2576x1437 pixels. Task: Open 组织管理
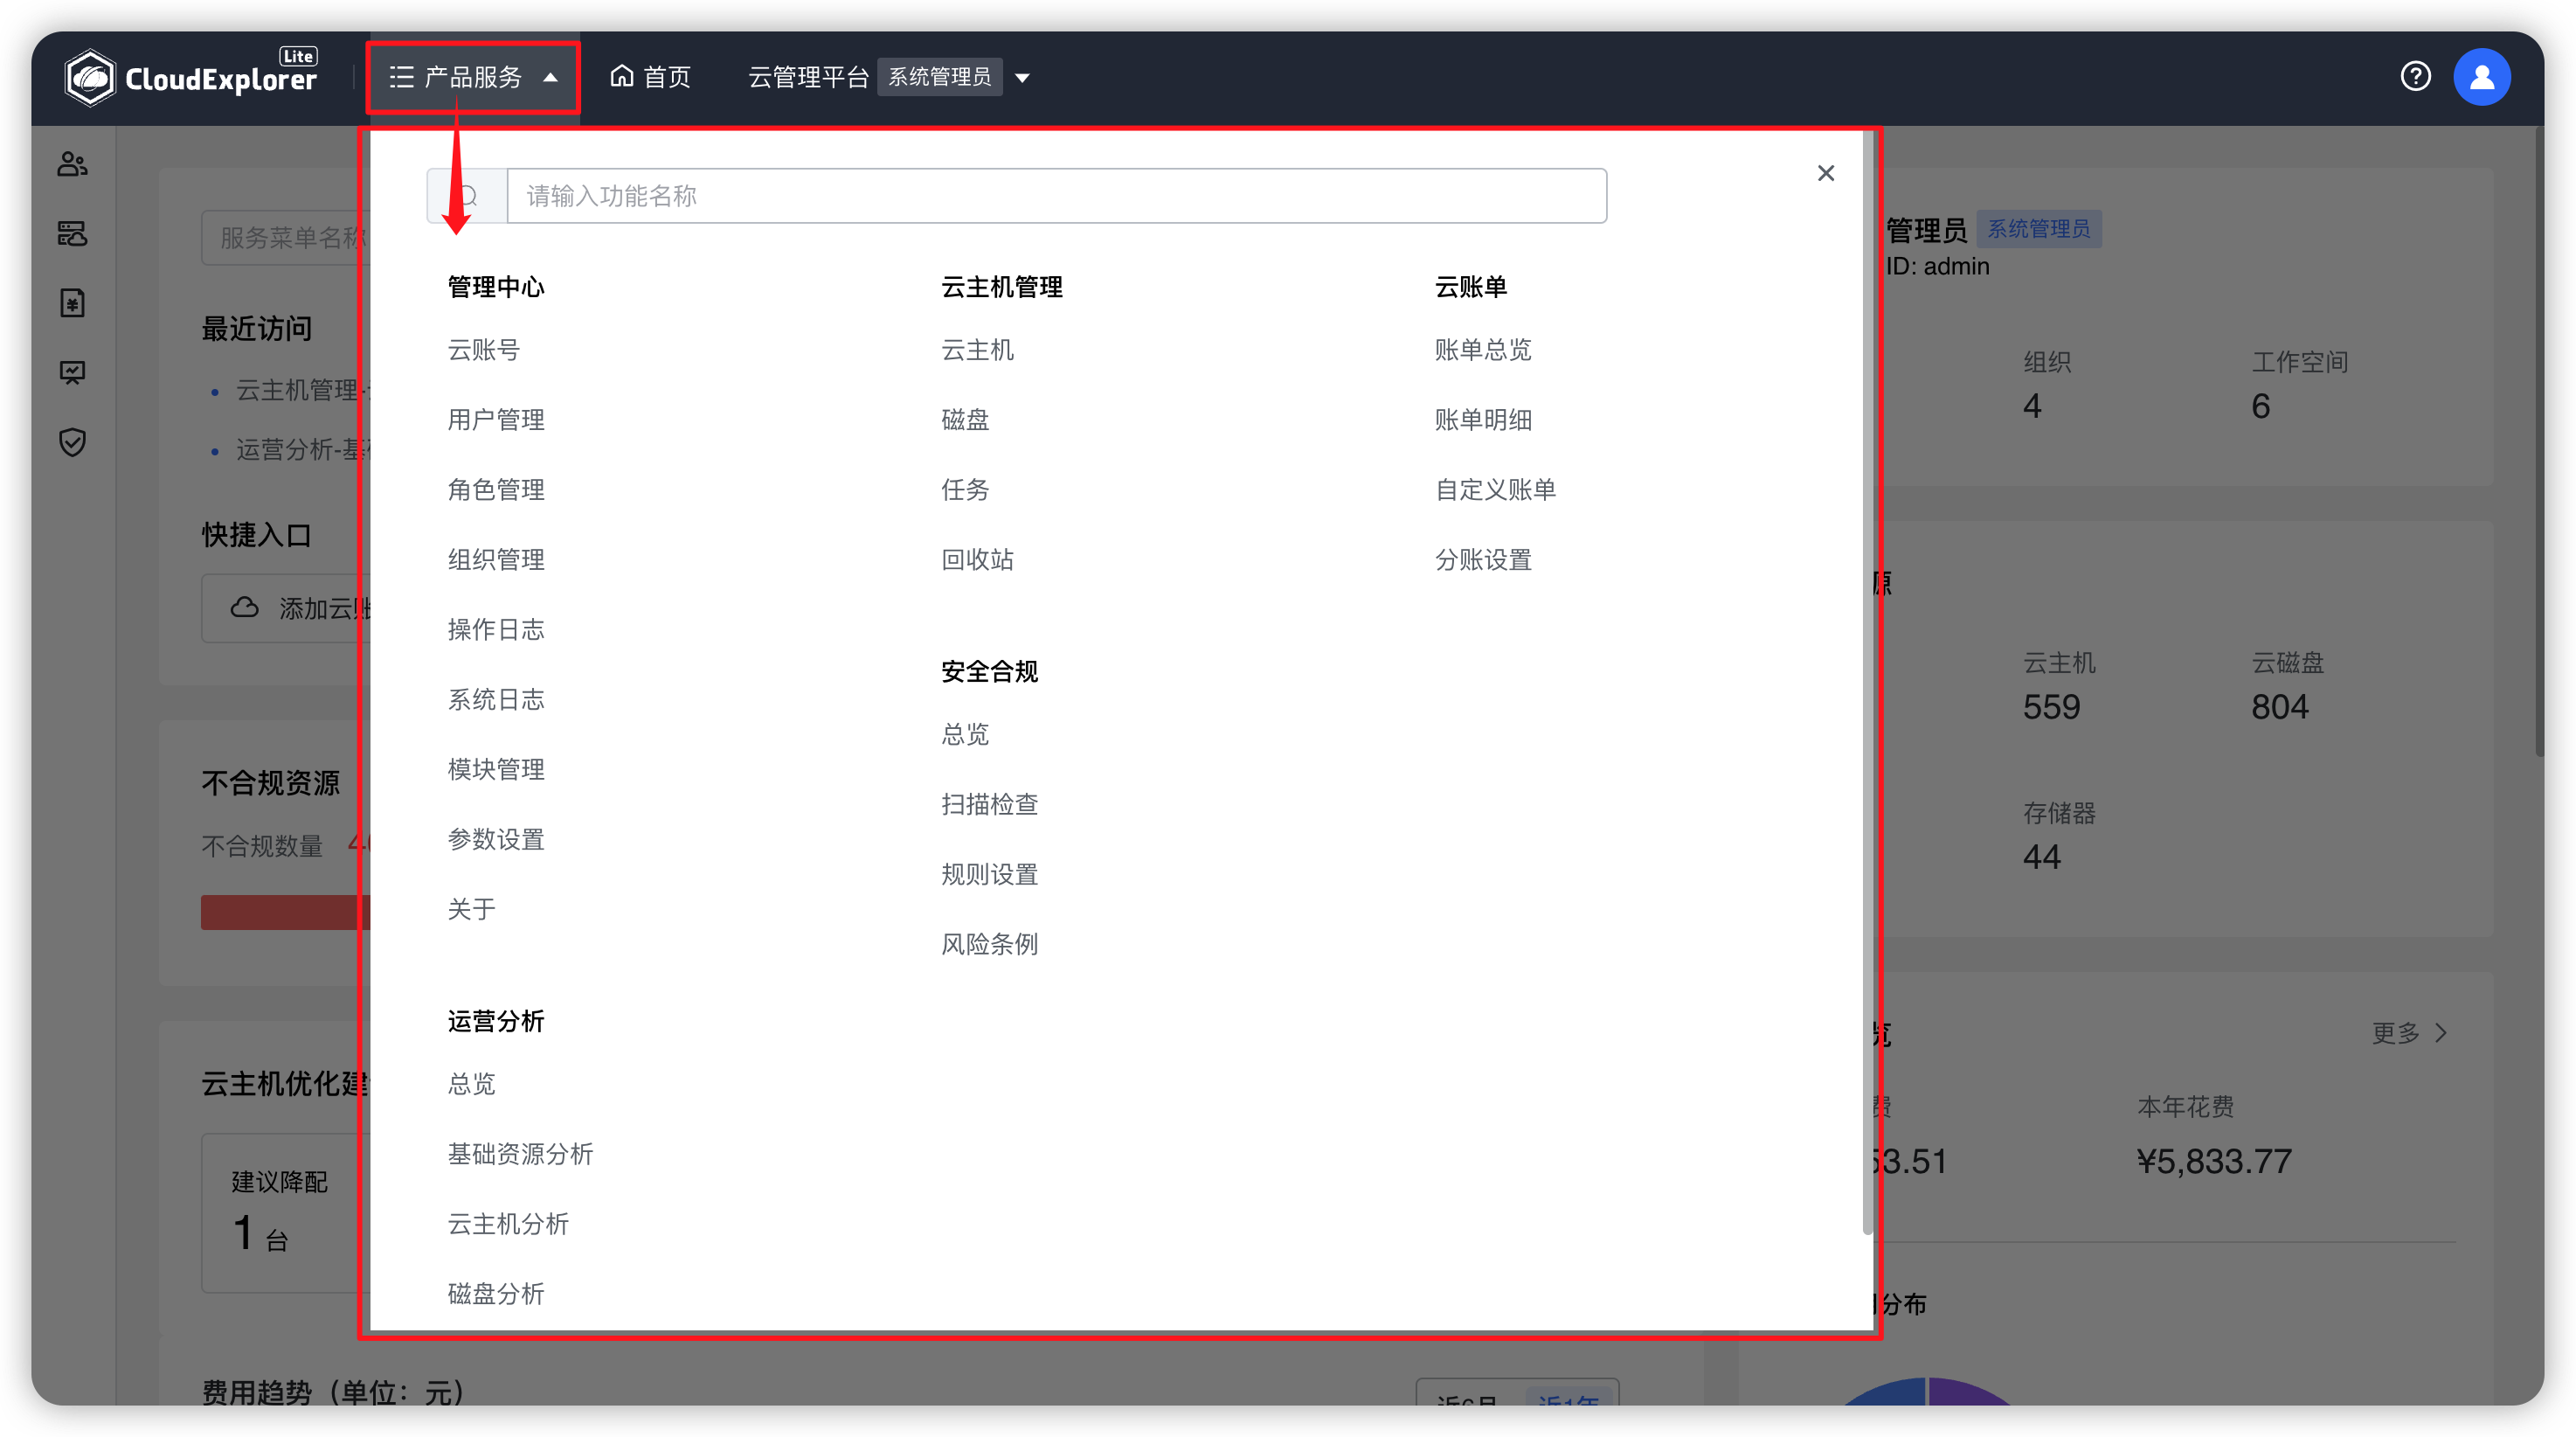[496, 560]
